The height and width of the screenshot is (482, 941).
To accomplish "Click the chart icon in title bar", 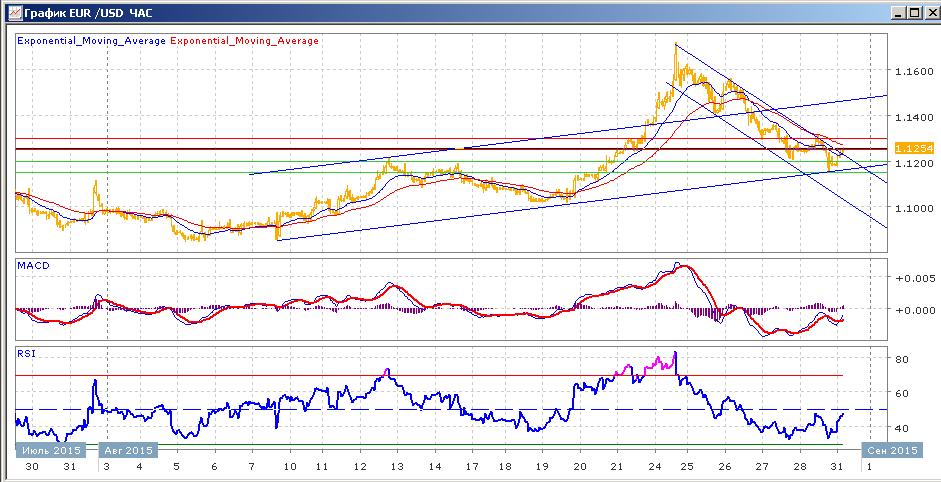I will coord(15,12).
